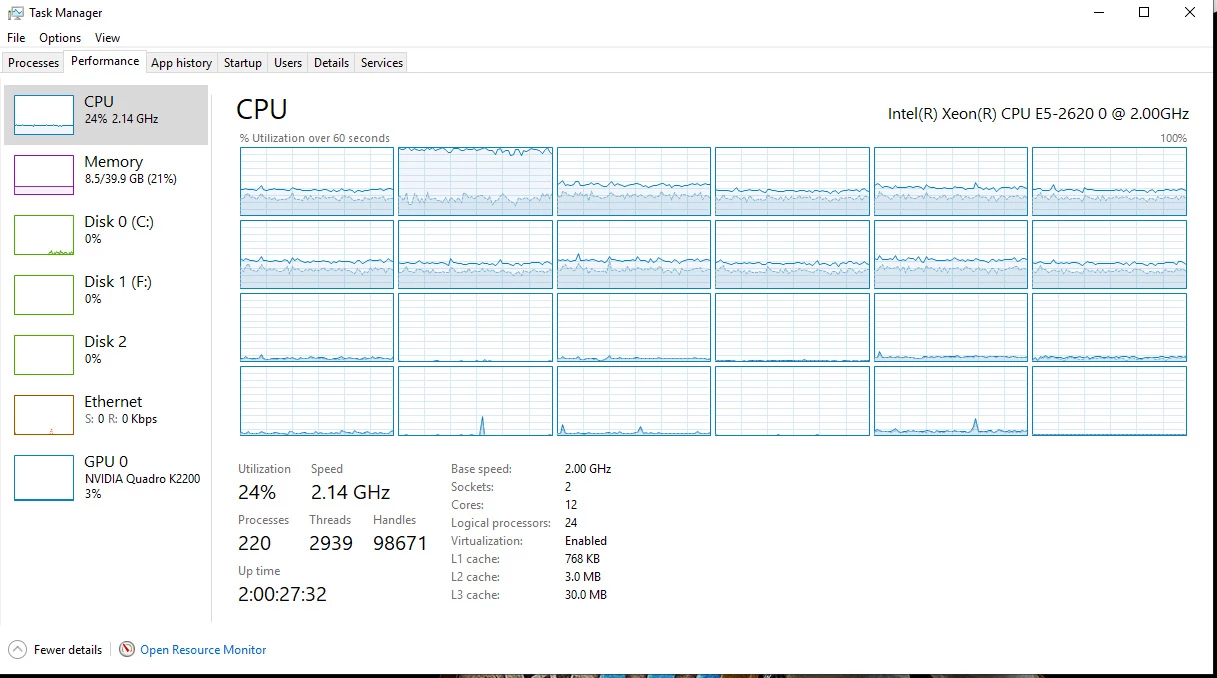Click the first logical processor graph
The width and height of the screenshot is (1217, 678).
click(x=317, y=181)
